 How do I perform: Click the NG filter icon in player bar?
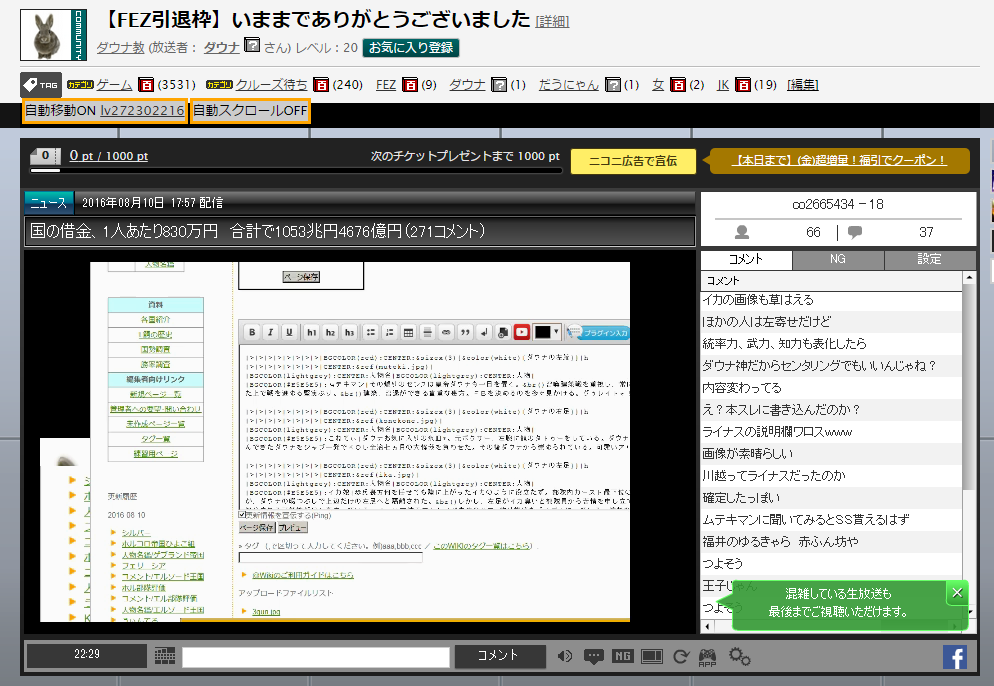pos(623,657)
